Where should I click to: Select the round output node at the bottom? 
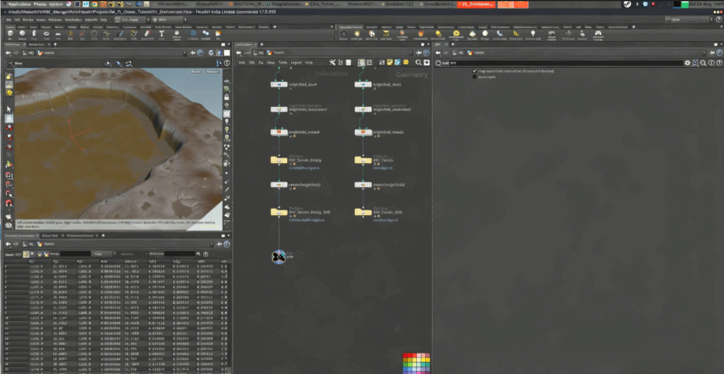click(279, 257)
